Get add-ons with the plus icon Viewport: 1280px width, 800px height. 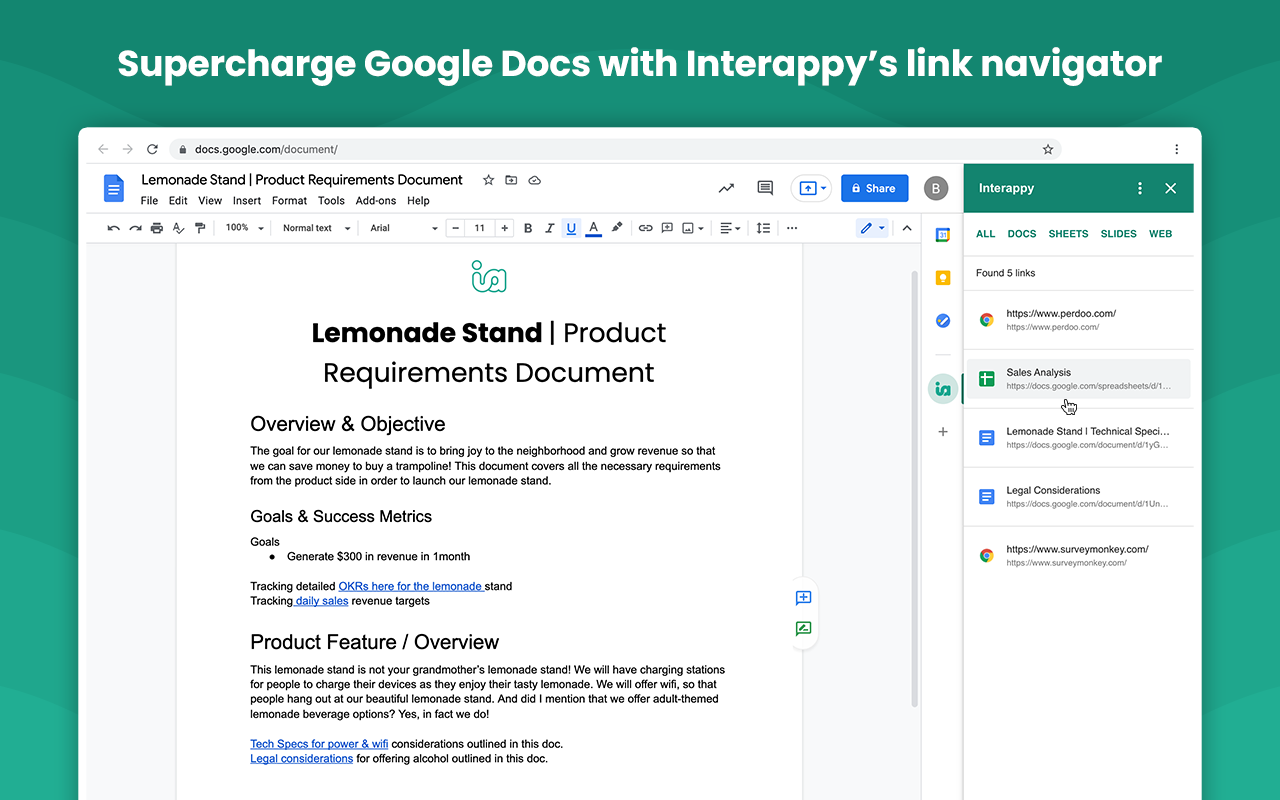click(x=942, y=432)
